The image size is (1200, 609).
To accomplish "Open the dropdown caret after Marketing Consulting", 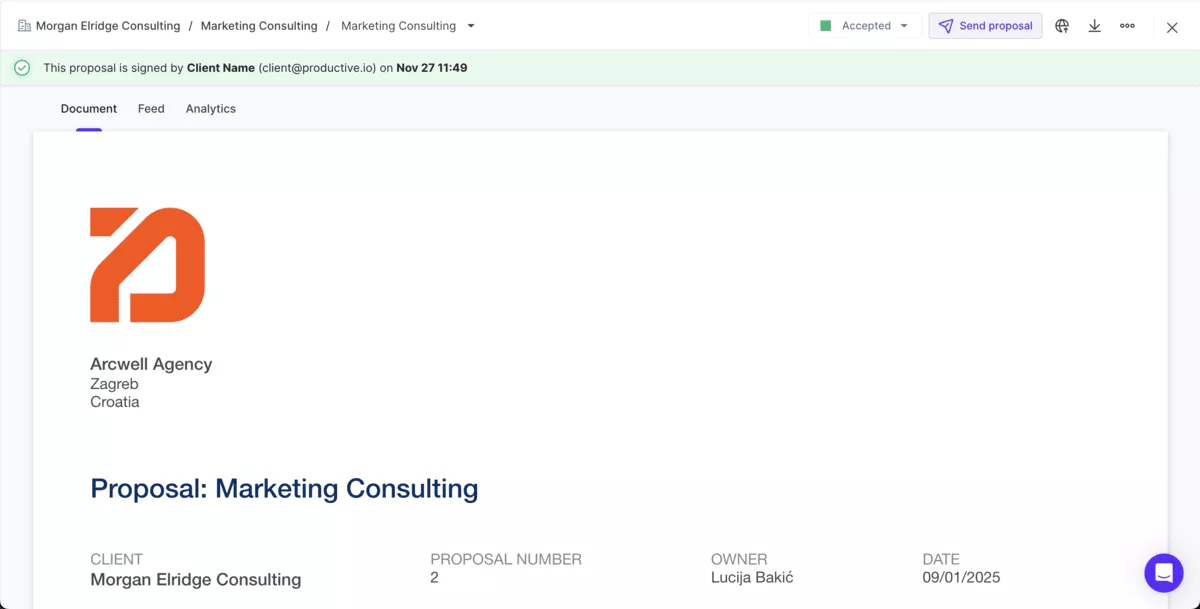I will (471, 26).
